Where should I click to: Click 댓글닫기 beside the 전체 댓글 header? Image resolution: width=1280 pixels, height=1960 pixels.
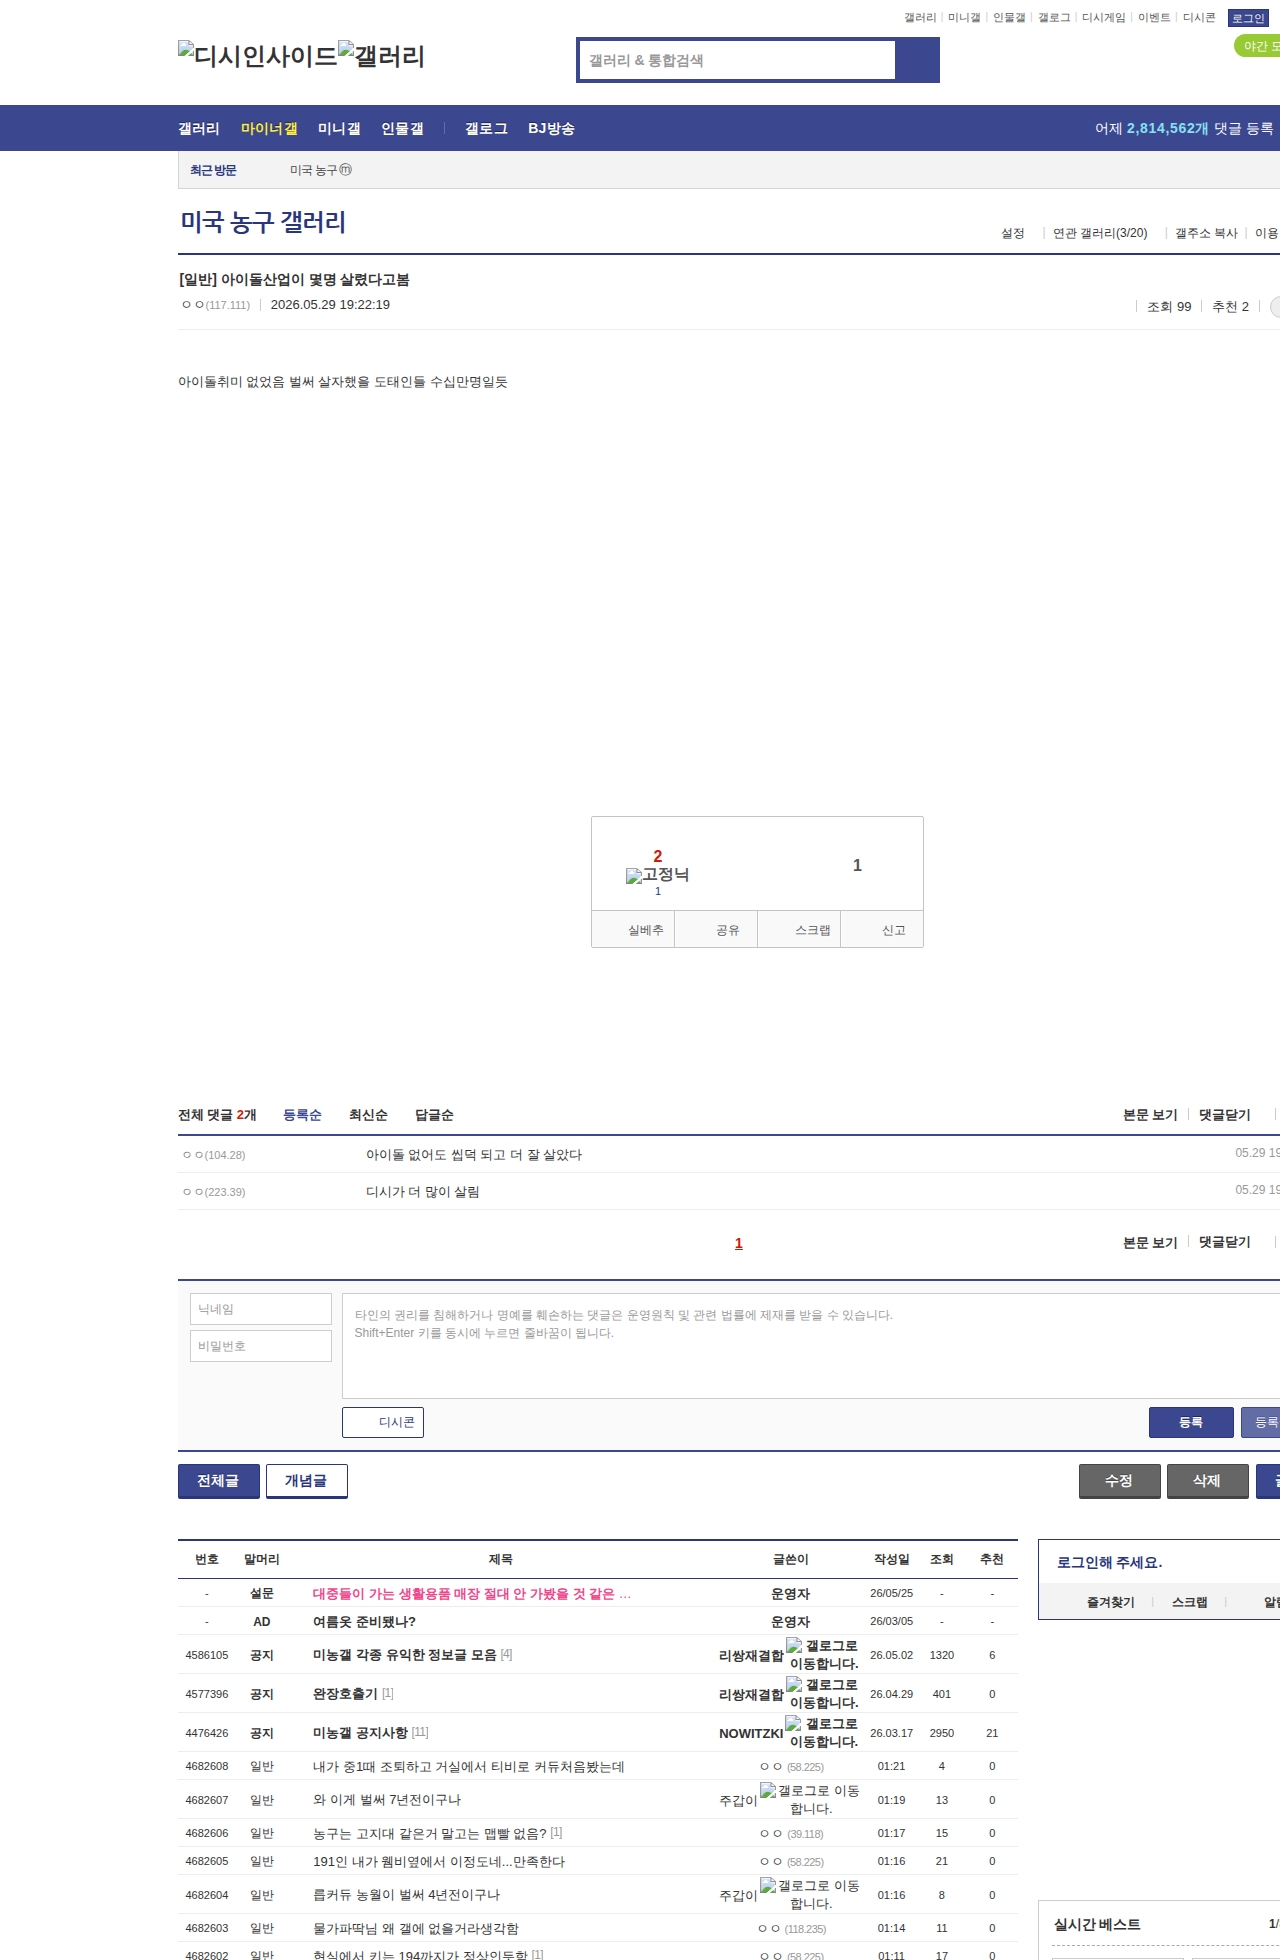coord(1224,1115)
